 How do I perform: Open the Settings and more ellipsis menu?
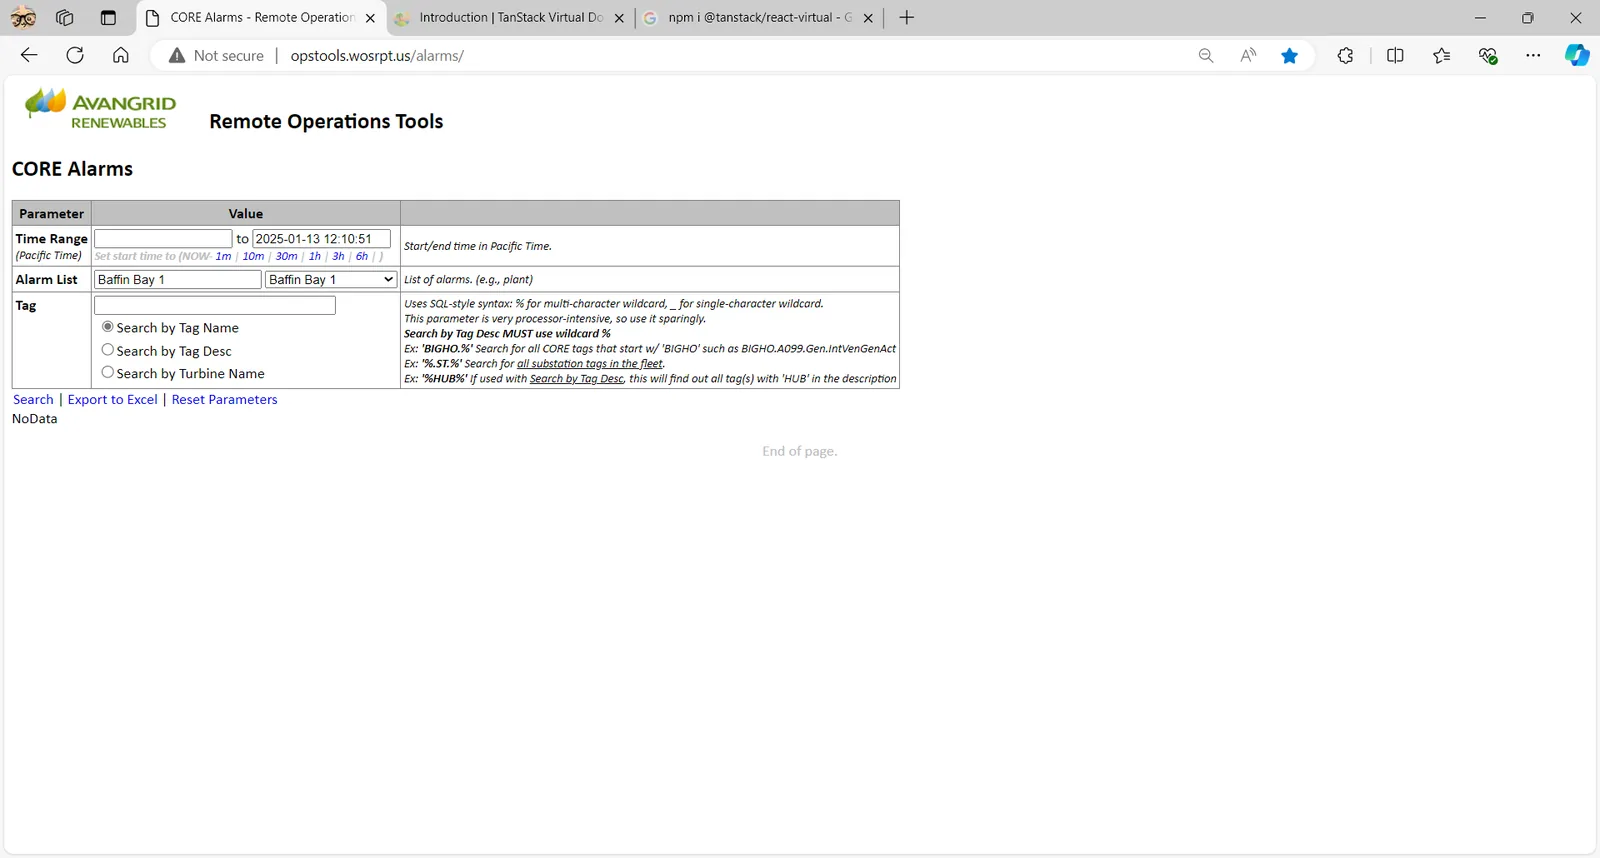(x=1534, y=56)
